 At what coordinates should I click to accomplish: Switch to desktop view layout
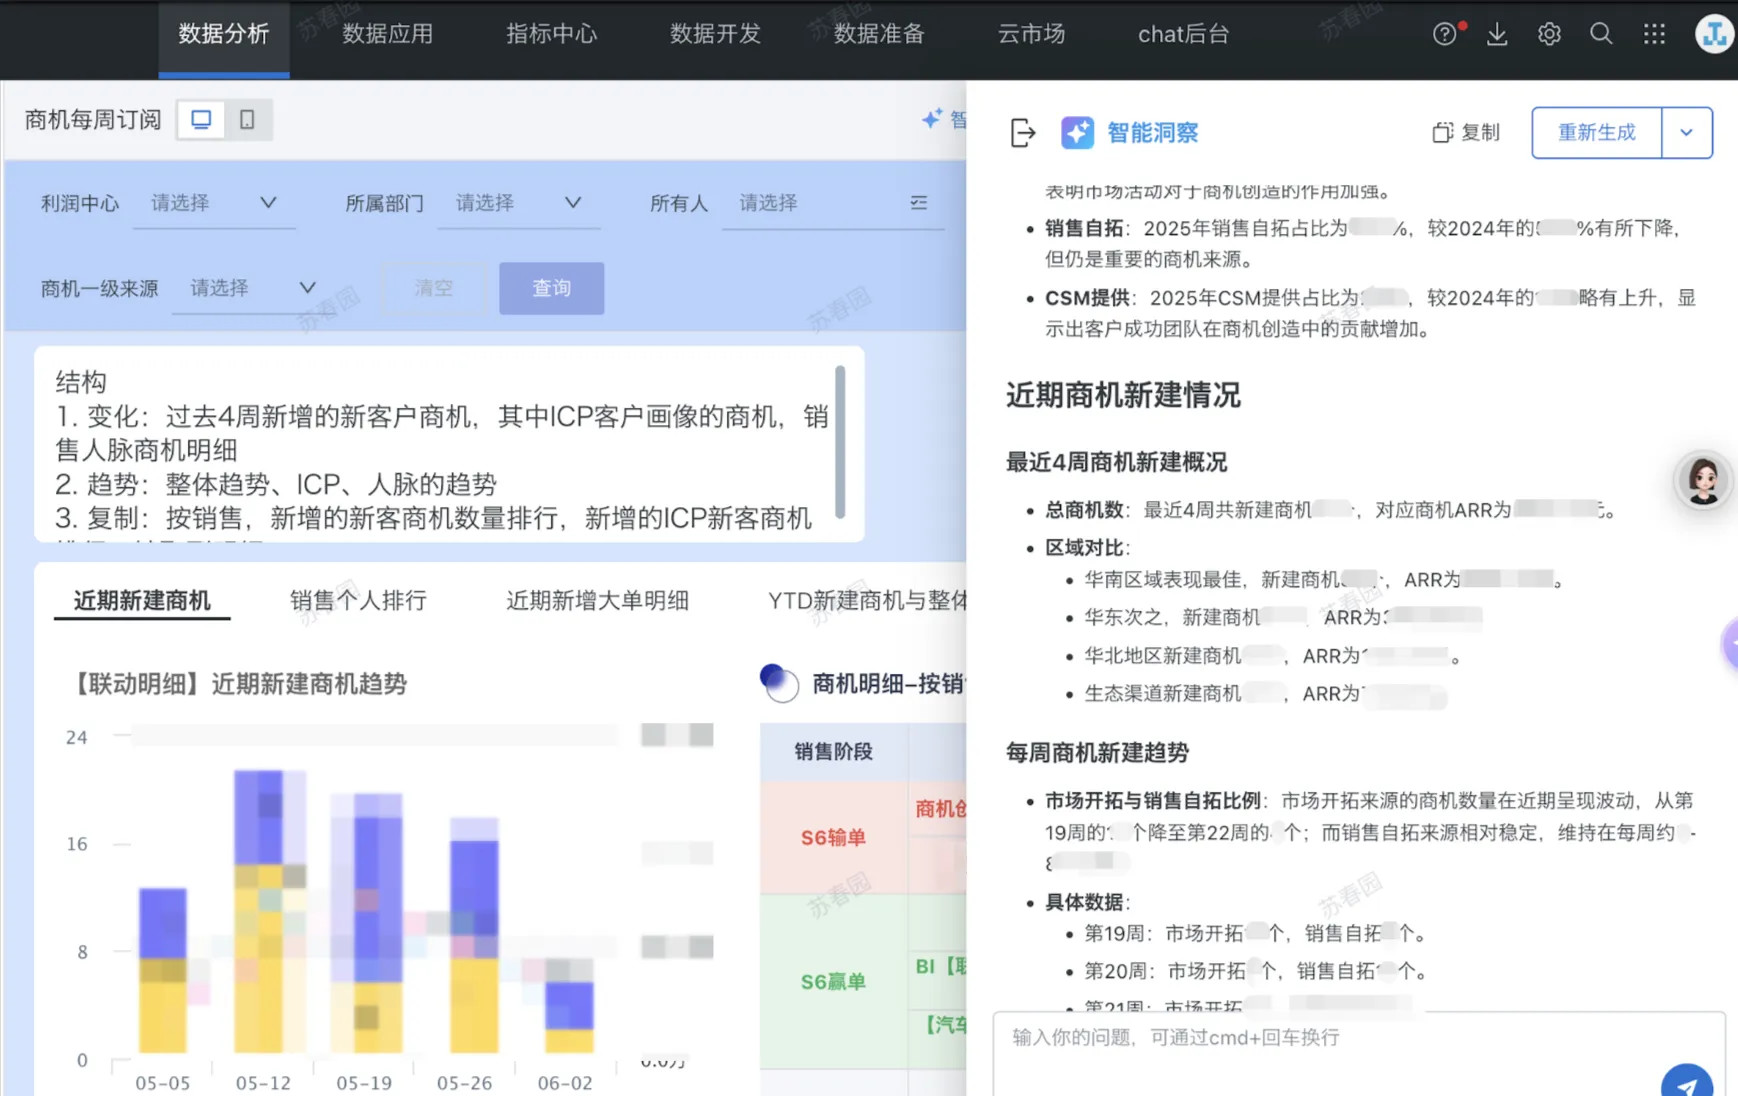pos(201,120)
